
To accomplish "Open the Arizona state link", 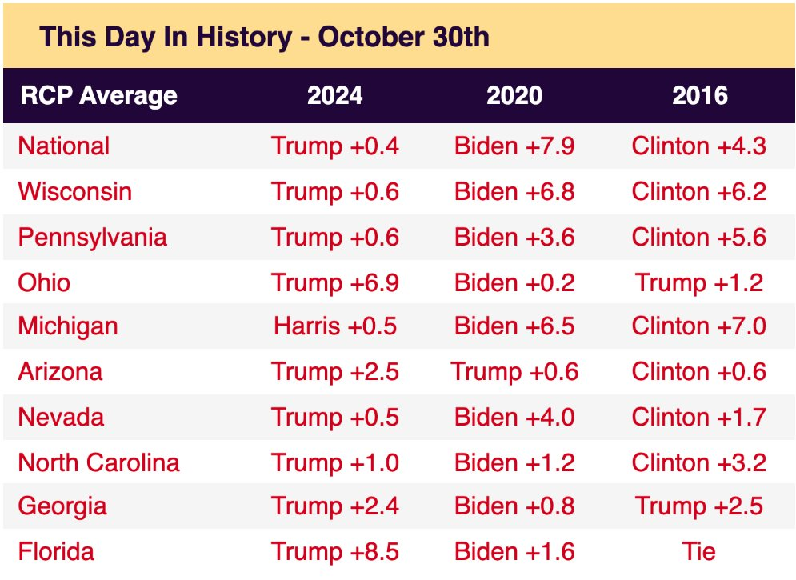I will click(x=60, y=372).
